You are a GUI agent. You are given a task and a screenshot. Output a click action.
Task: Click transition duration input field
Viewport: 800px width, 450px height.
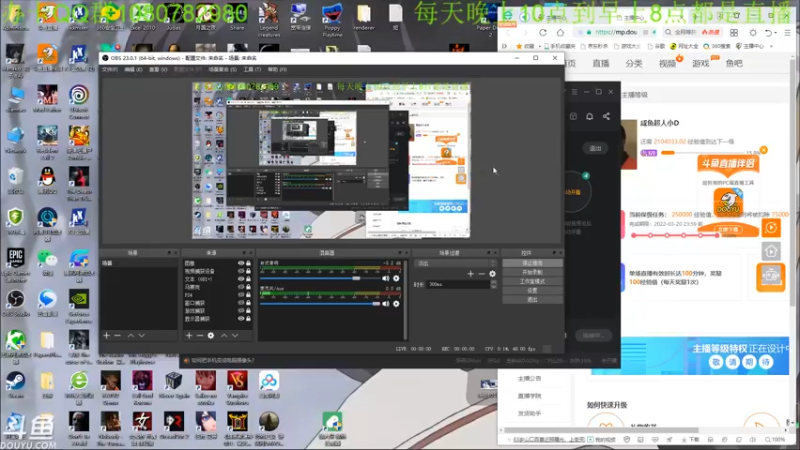coord(458,284)
